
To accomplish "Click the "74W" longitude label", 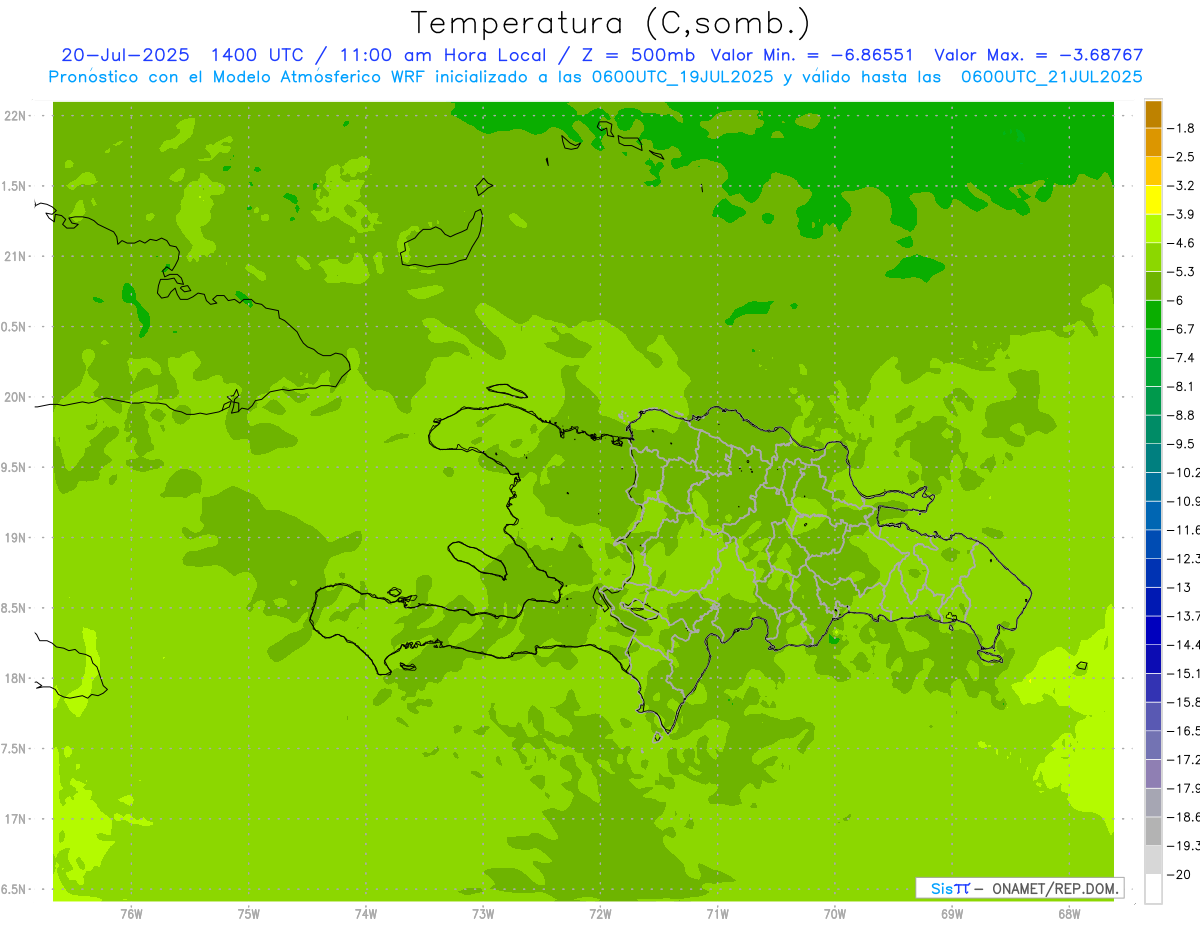I will coord(366,914).
